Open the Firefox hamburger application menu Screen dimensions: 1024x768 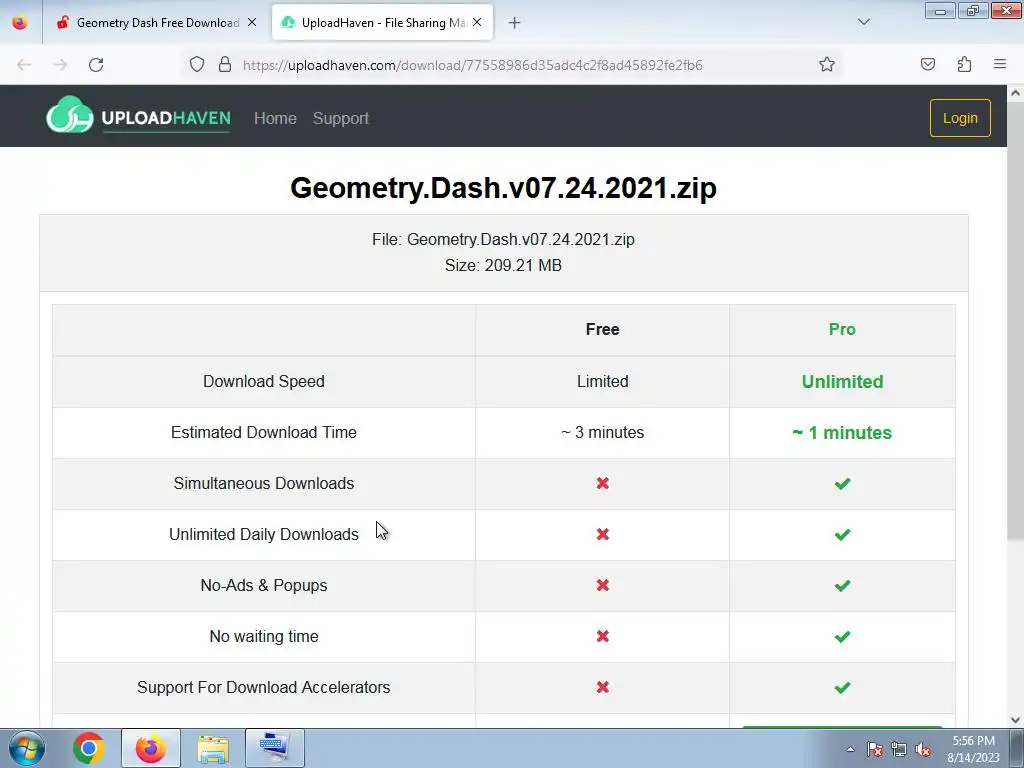pyautogui.click(x=1000, y=64)
